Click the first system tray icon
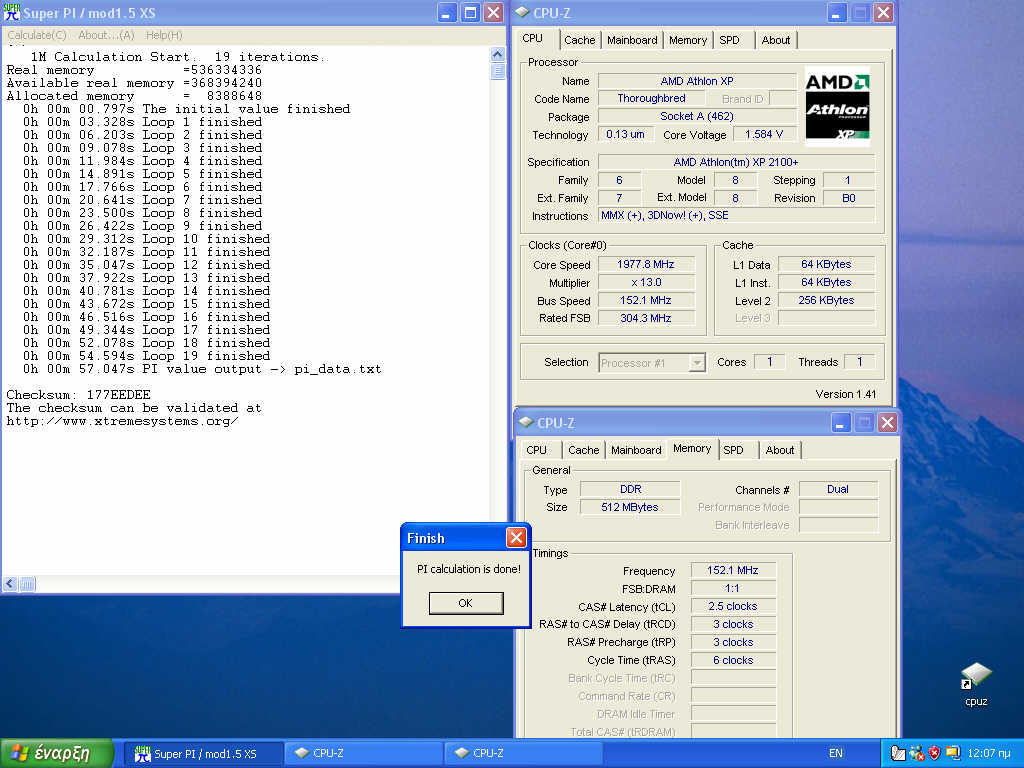 coord(898,753)
